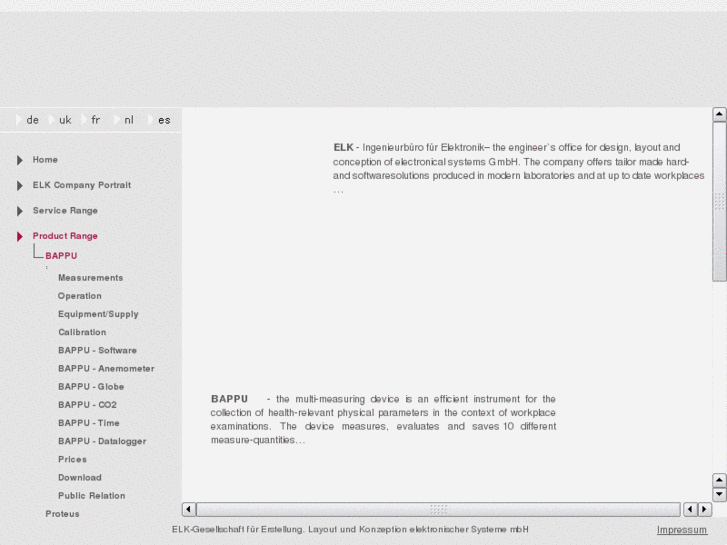Screen dimensions: 727x545
Task: Switch language to English (uk)
Action: pyautogui.click(x=65, y=120)
